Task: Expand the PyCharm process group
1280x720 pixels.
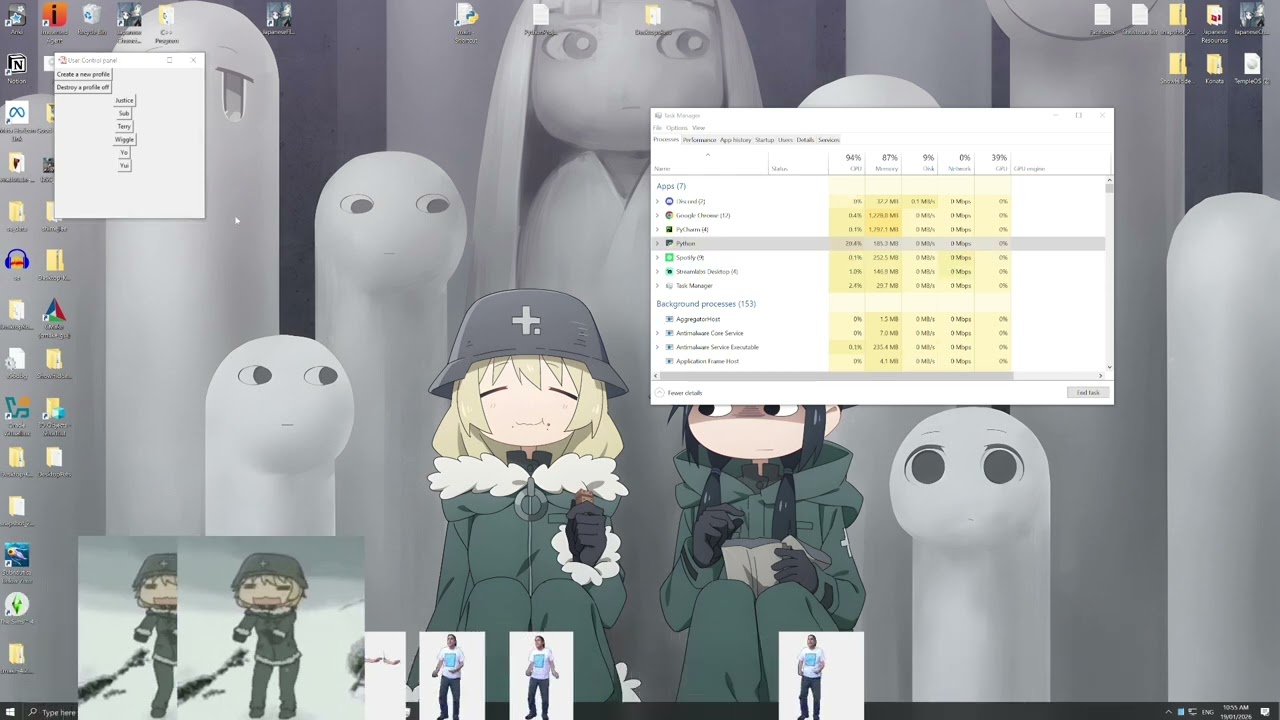Action: [x=657, y=229]
